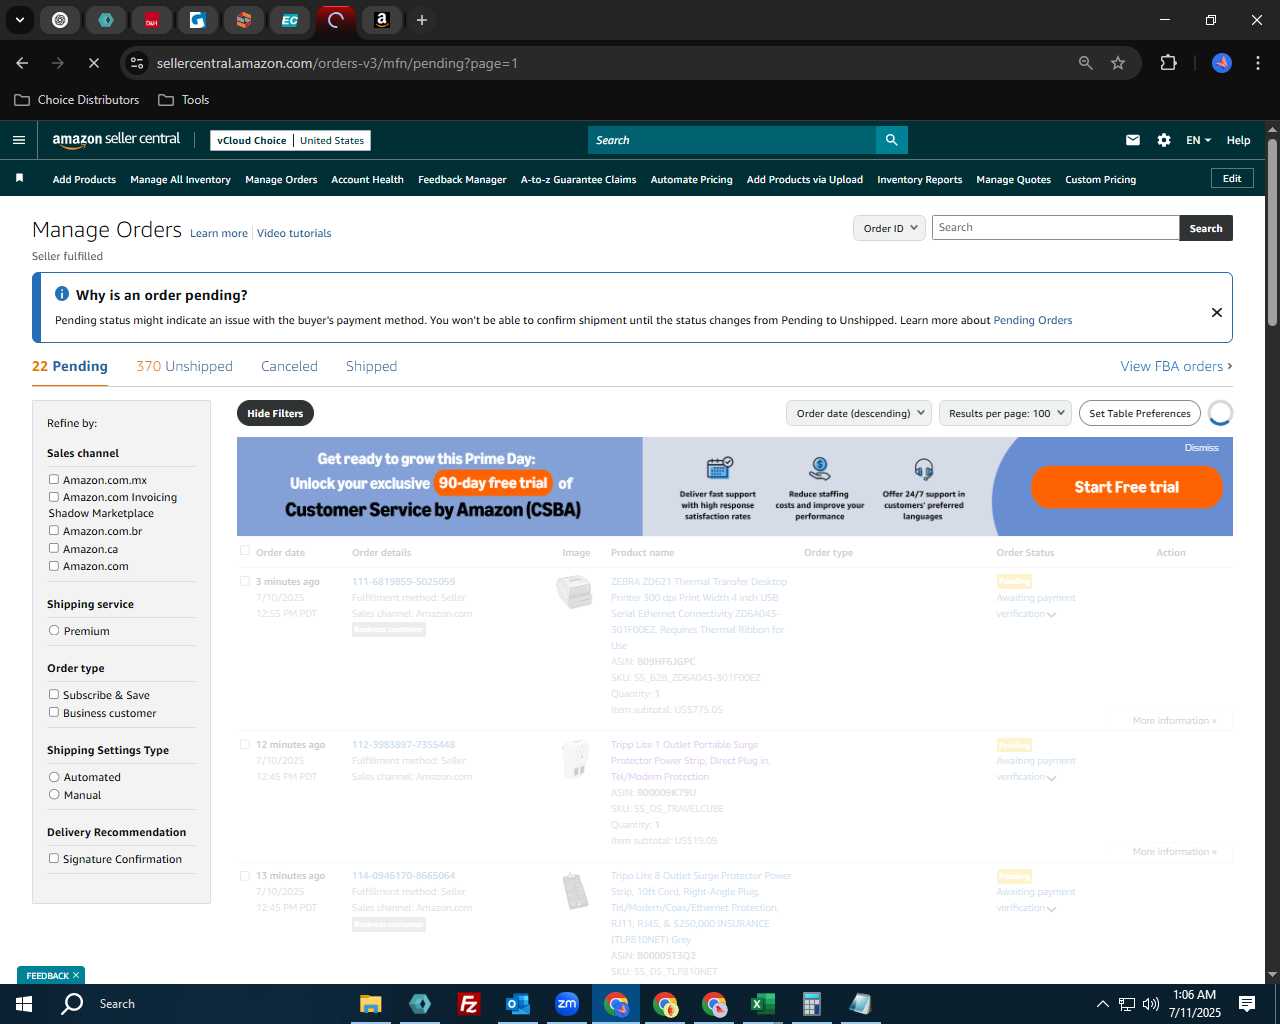The width and height of the screenshot is (1280, 1024).
Task: Open the browser extensions puzzle icon
Action: point(1168,63)
